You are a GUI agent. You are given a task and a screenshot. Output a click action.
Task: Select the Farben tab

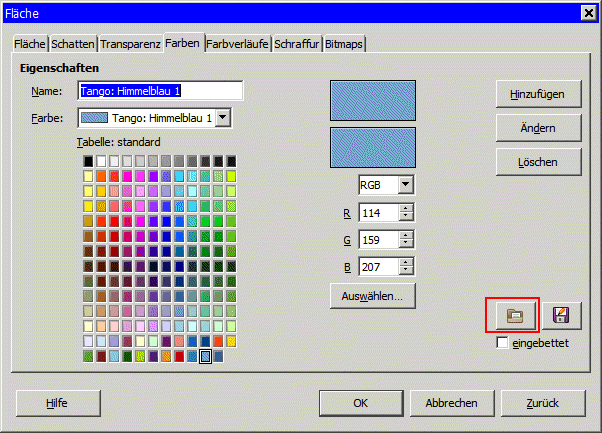pyautogui.click(x=182, y=43)
